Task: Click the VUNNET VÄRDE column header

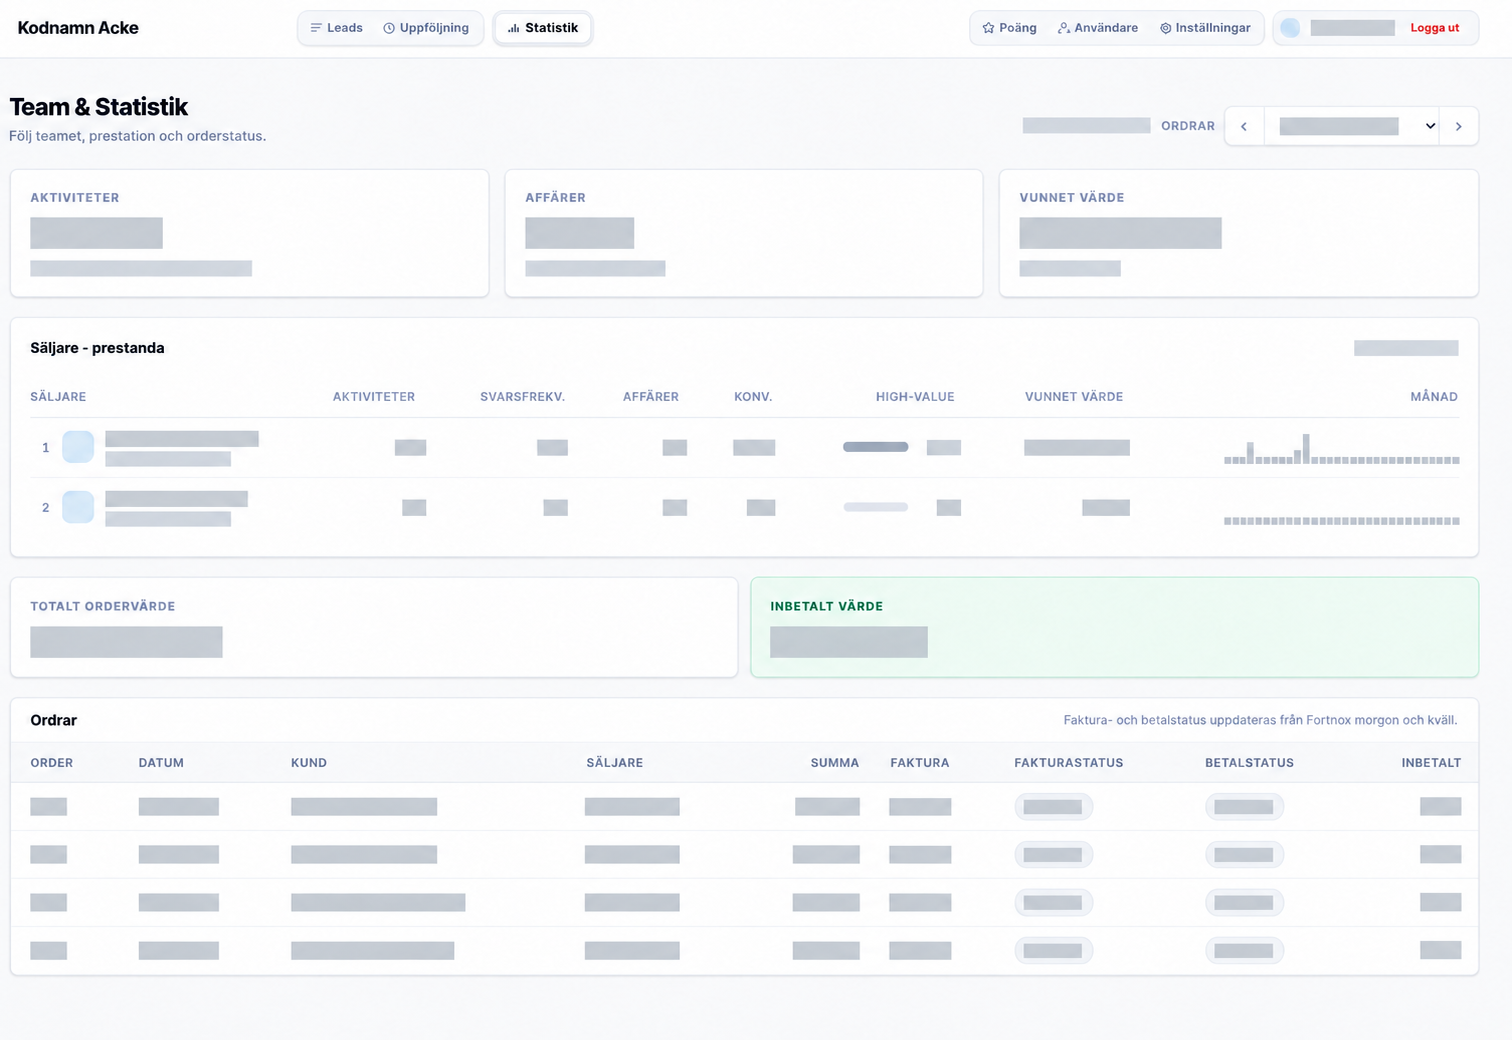Action: [1074, 397]
